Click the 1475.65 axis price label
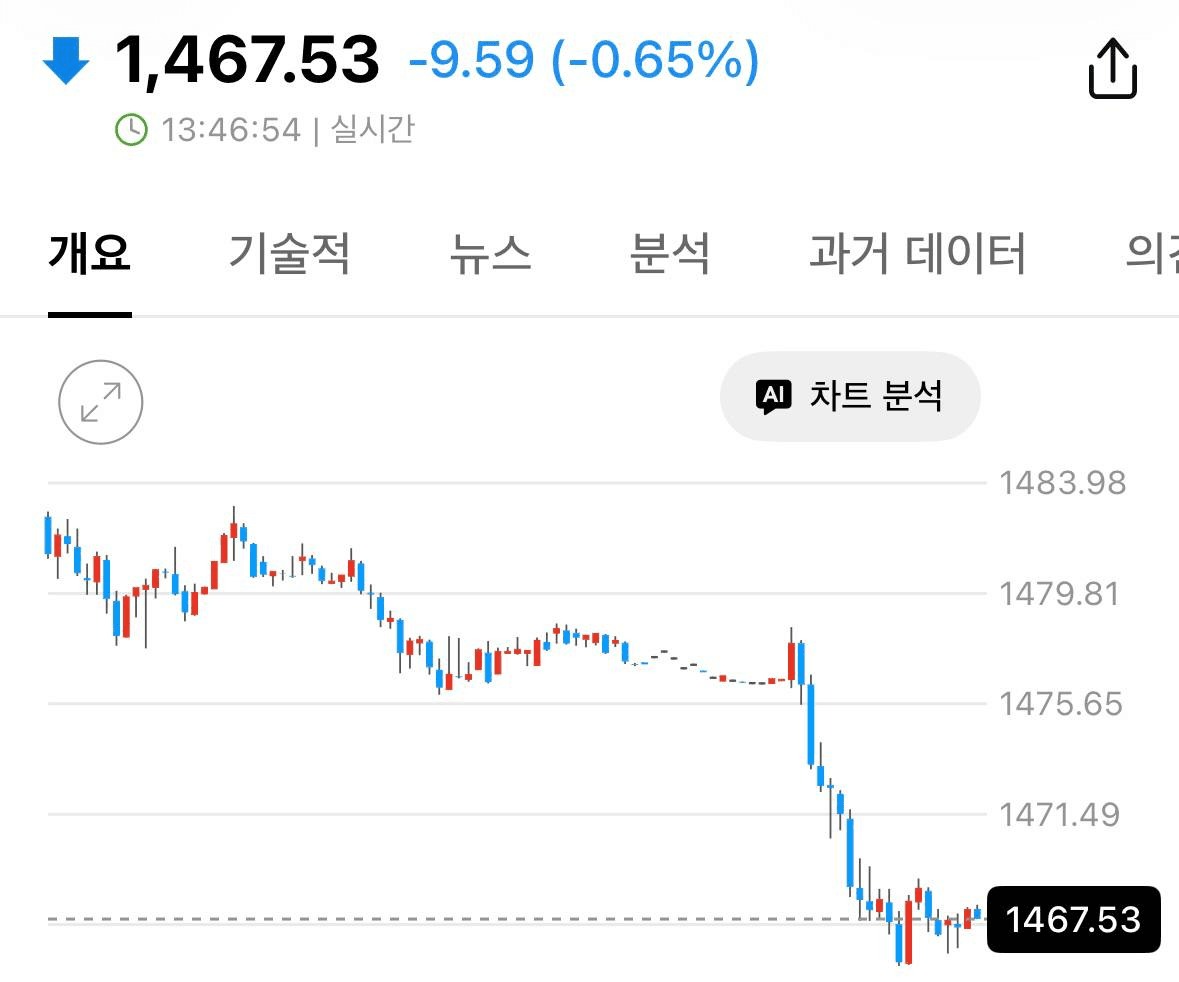This screenshot has width=1179, height=982. click(x=1060, y=705)
